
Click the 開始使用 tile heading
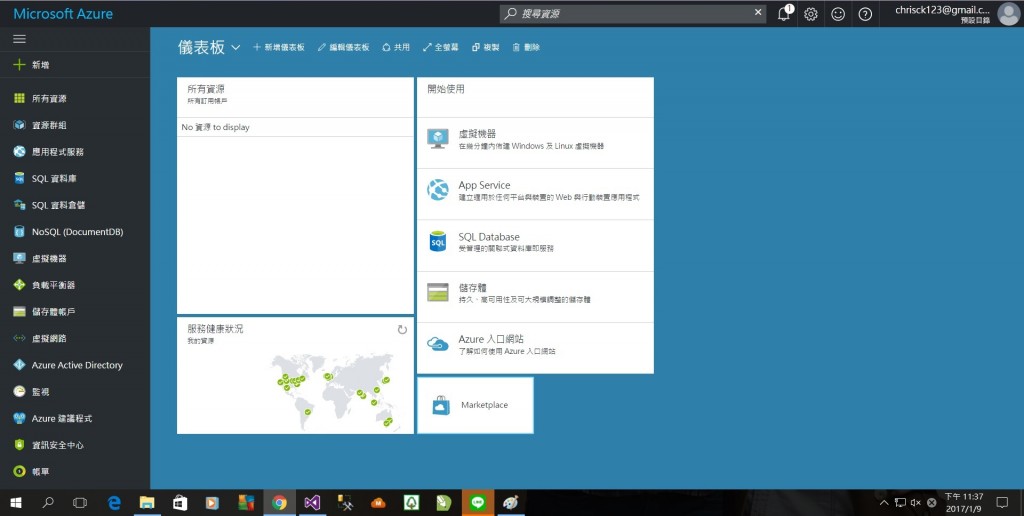click(446, 89)
